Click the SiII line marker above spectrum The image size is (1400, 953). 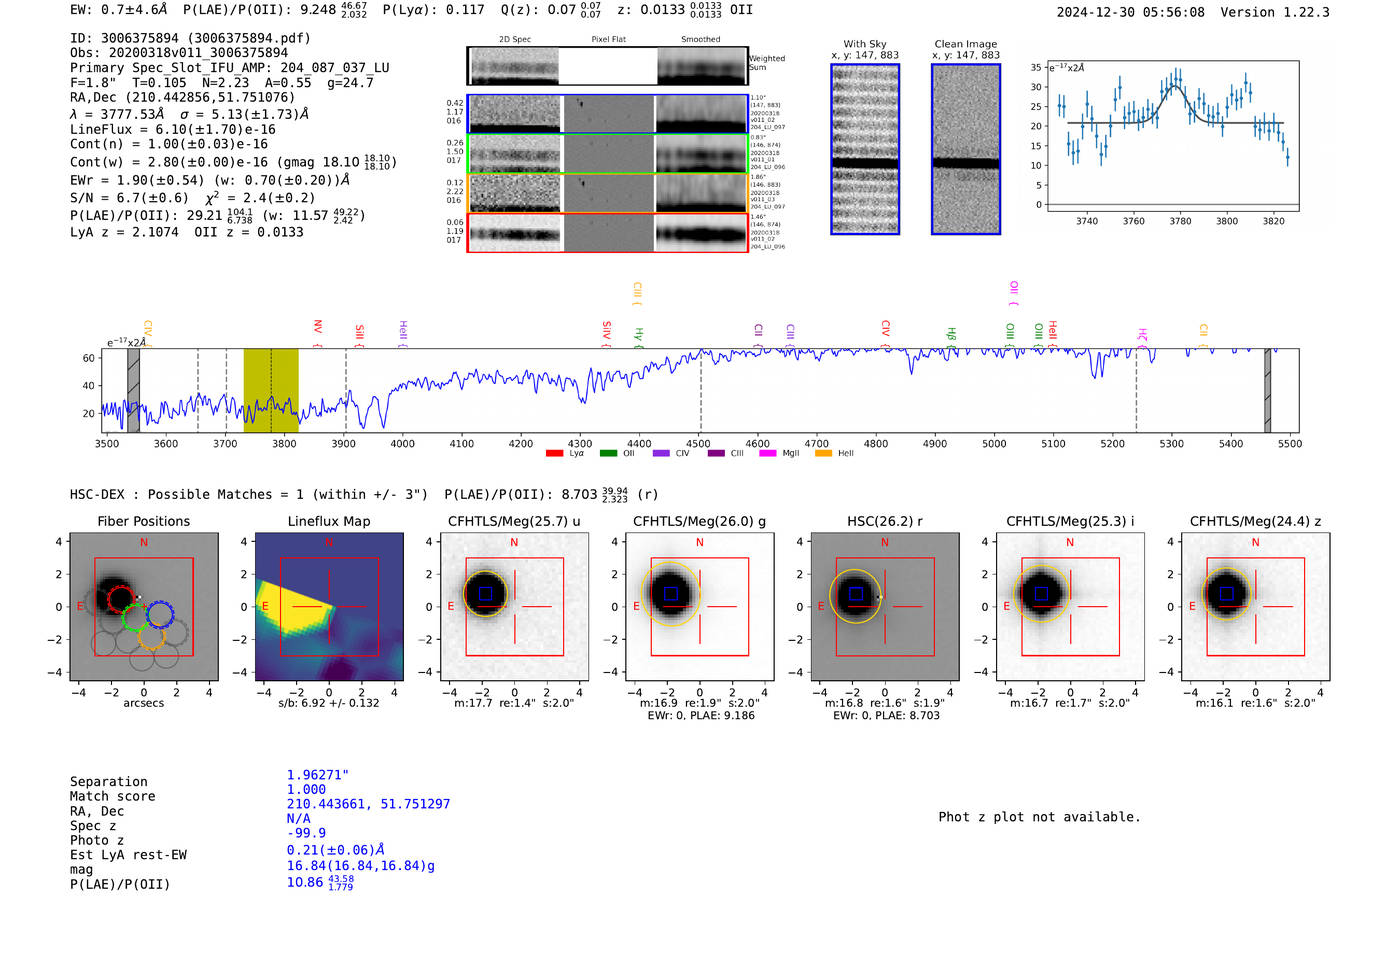(360, 335)
